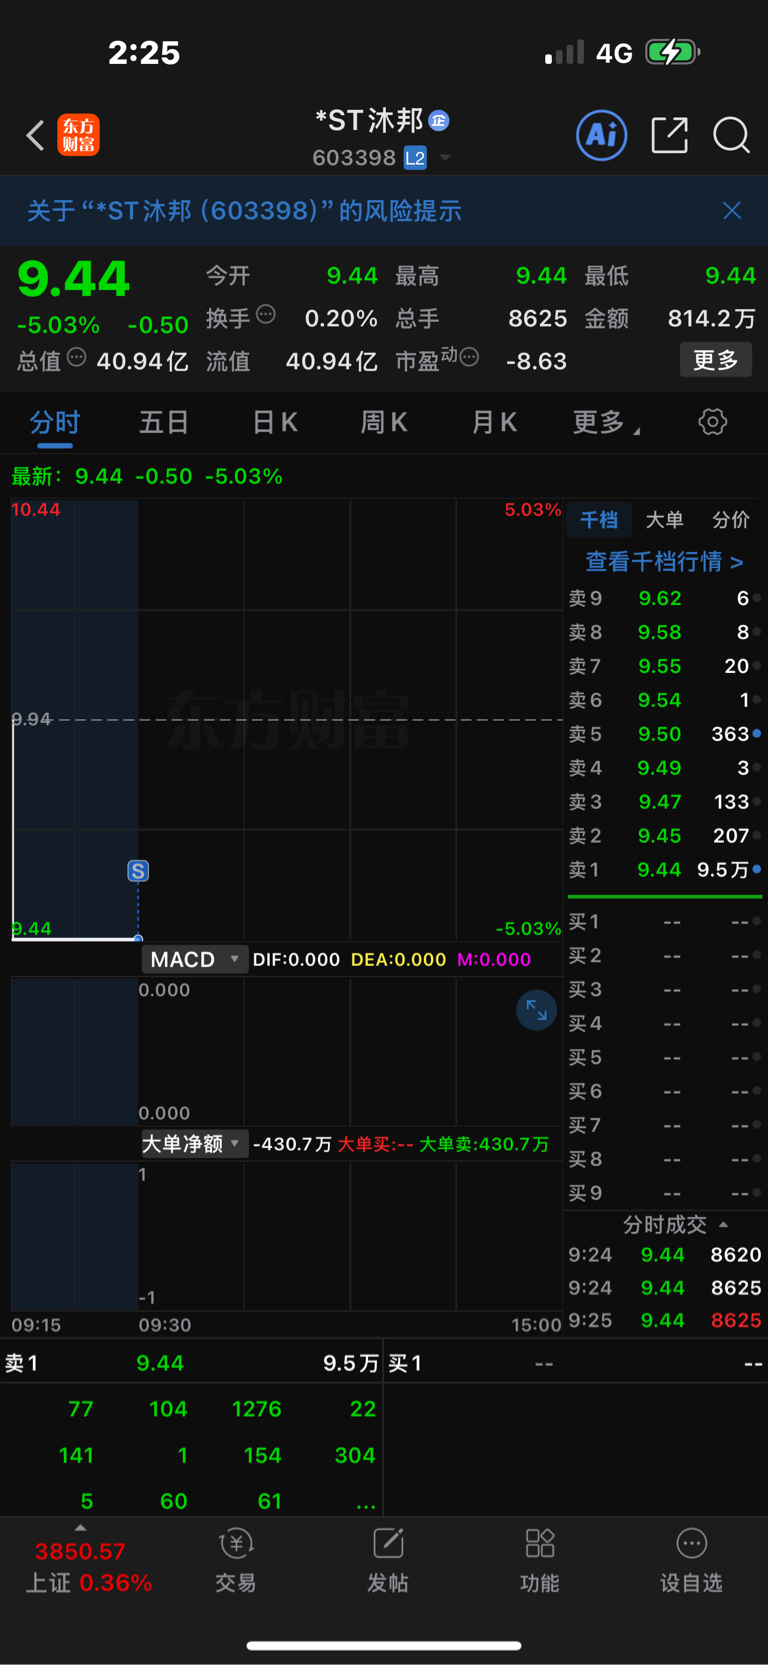The height and width of the screenshot is (1665, 768).
Task: Open the 大单净额 indicator dropdown
Action: [194, 1143]
